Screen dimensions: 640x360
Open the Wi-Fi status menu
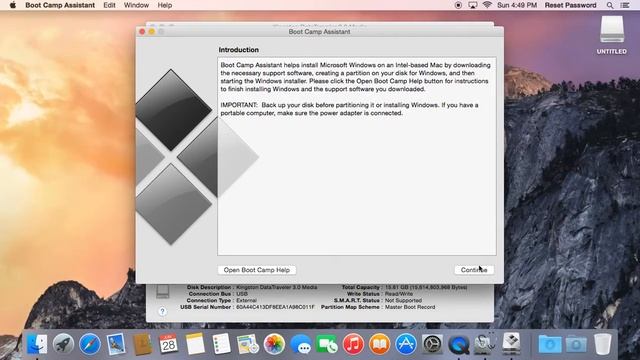(487, 5)
